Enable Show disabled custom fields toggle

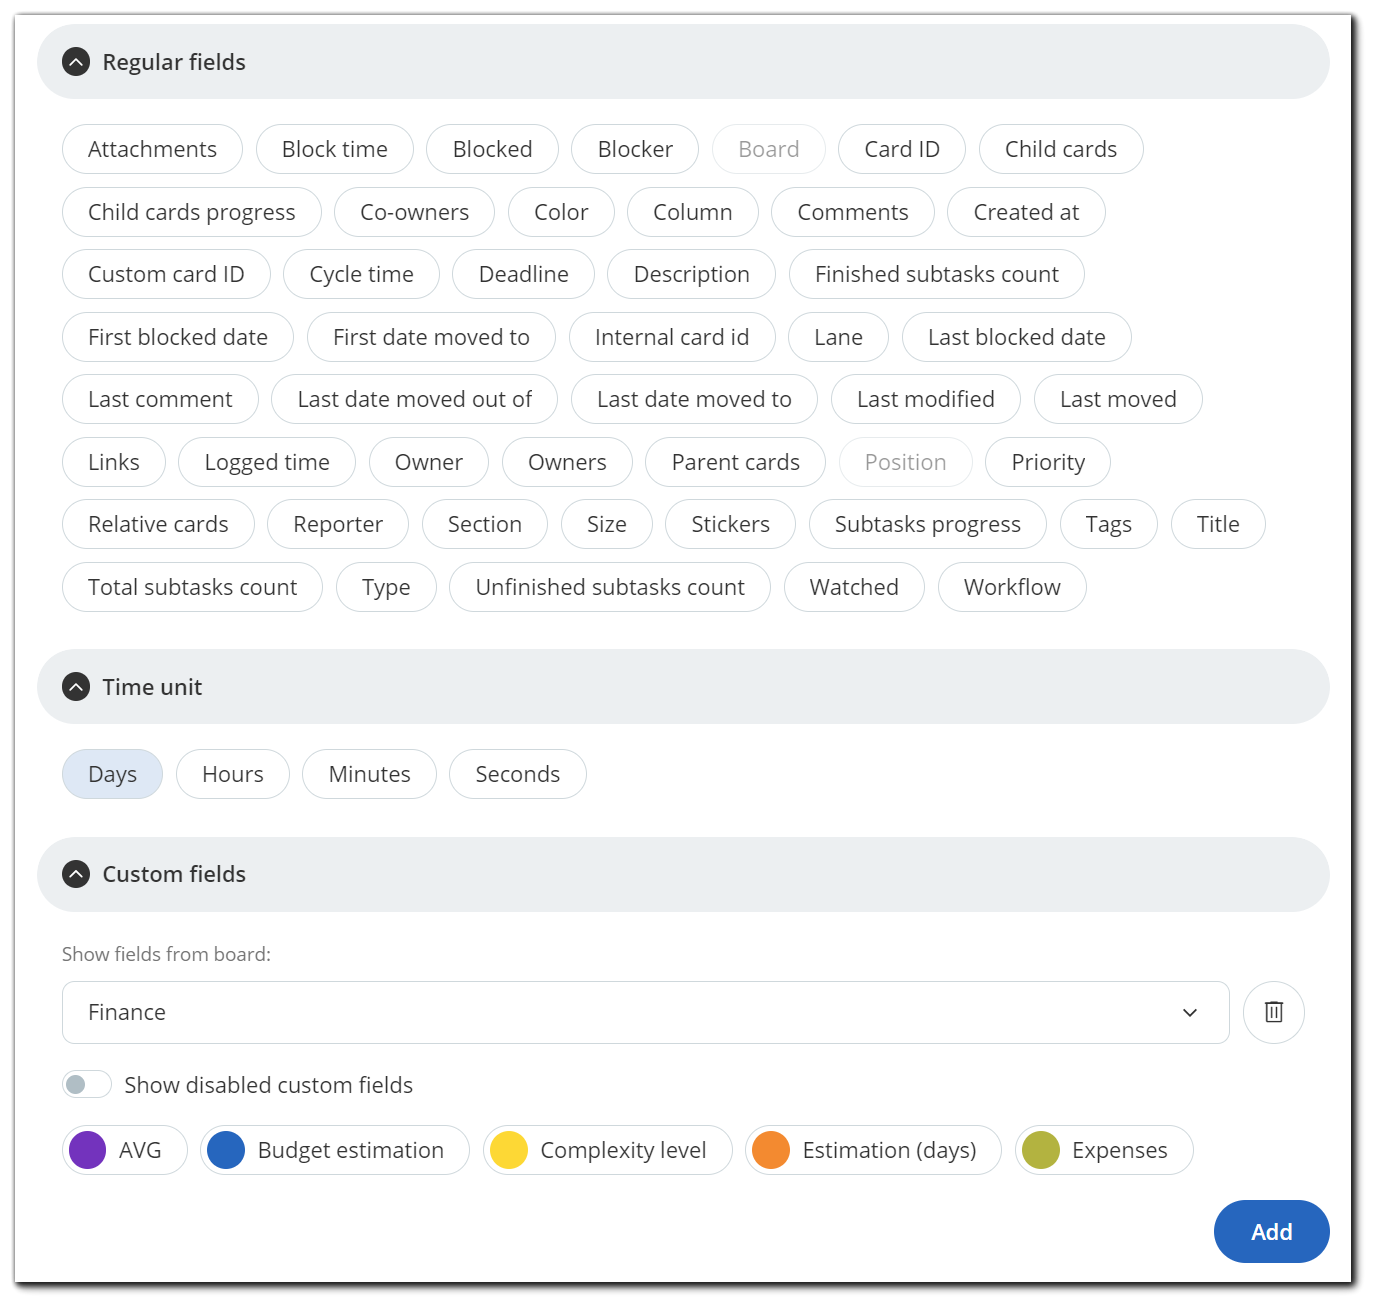(87, 1085)
